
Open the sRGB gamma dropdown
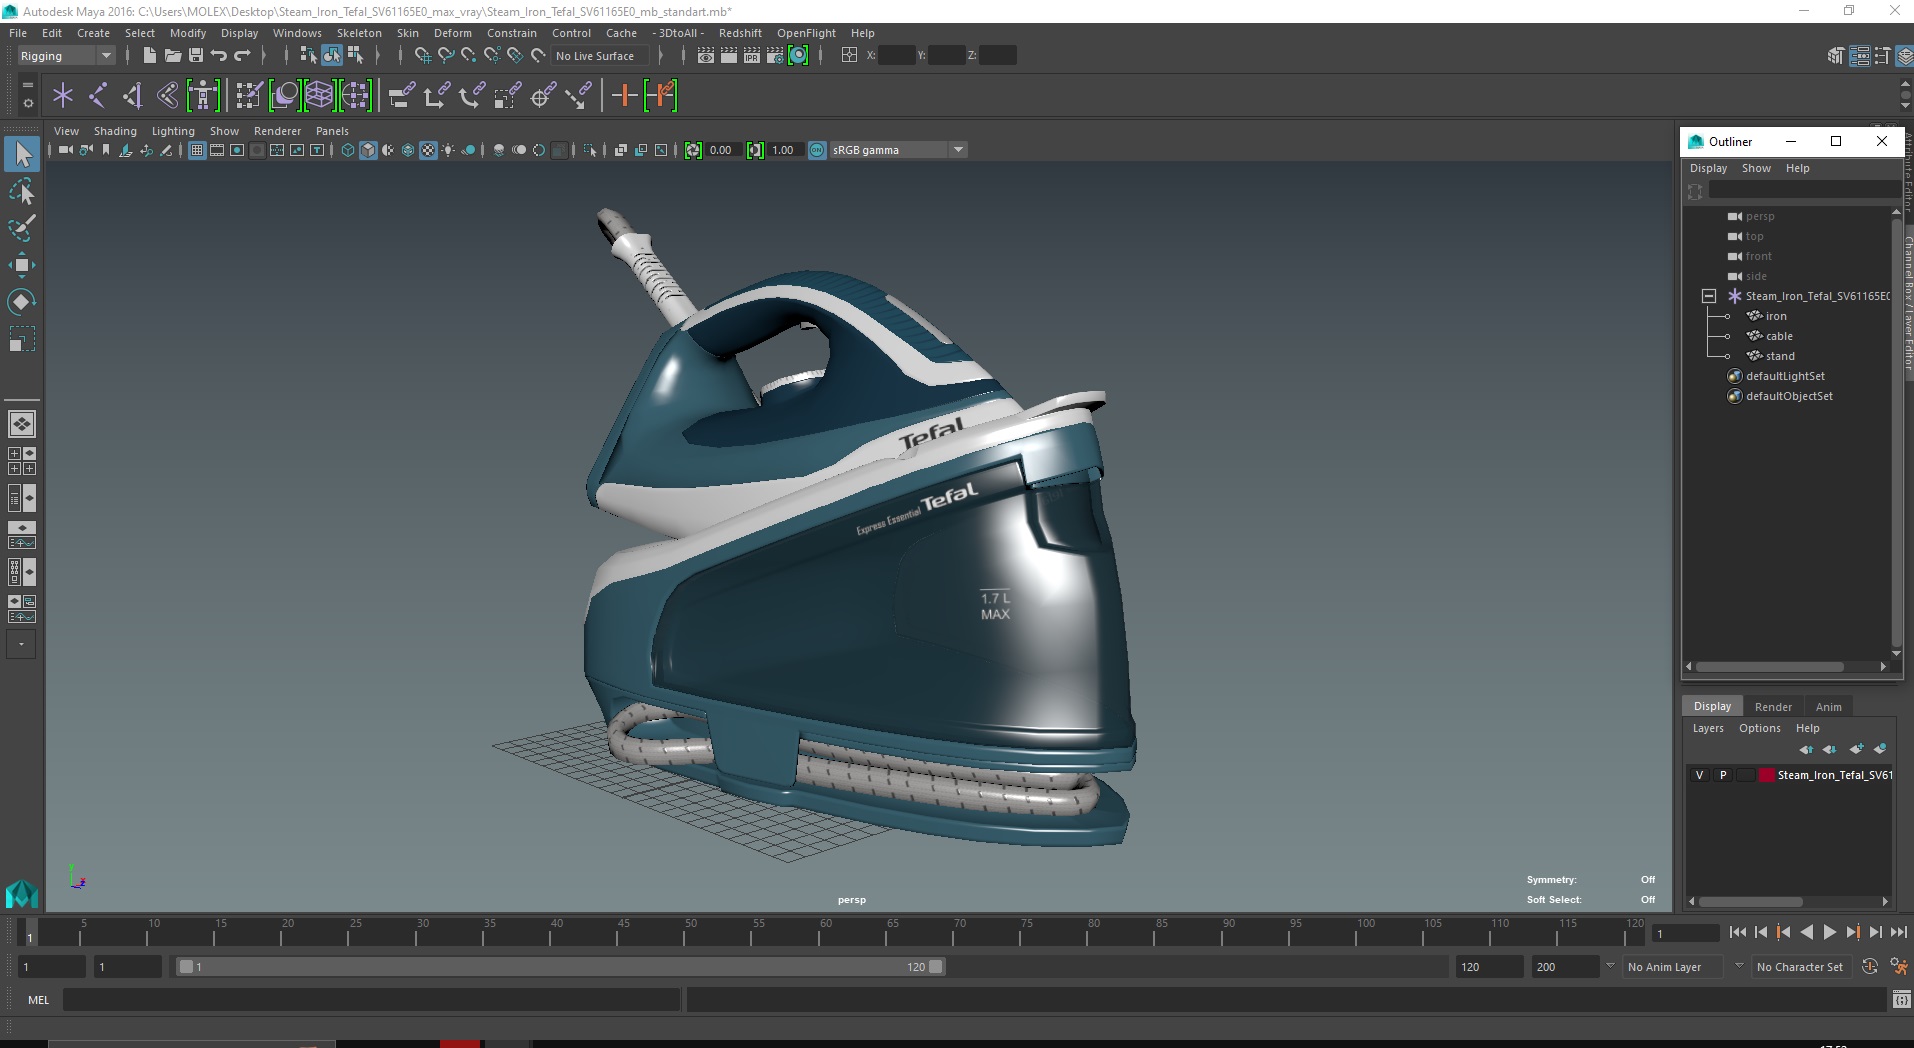pyautogui.click(x=898, y=150)
